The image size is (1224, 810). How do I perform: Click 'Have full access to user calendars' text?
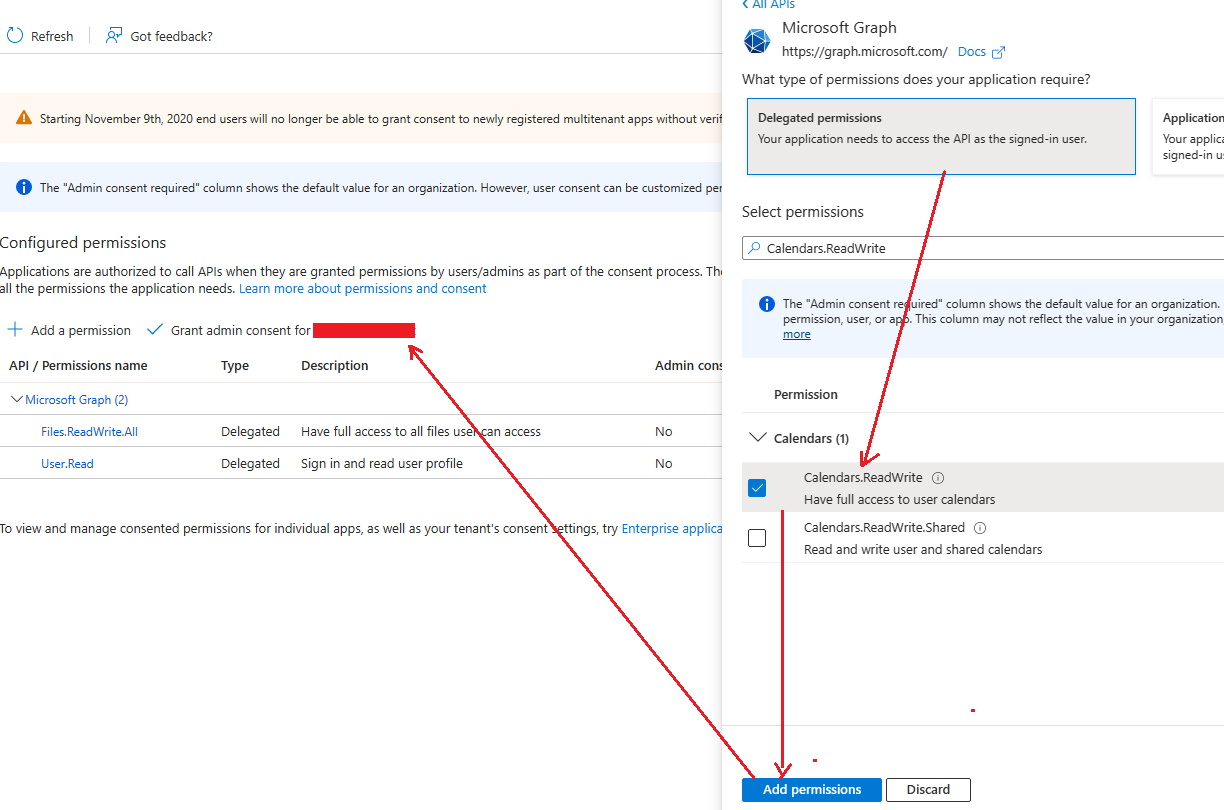pyautogui.click(x=900, y=500)
